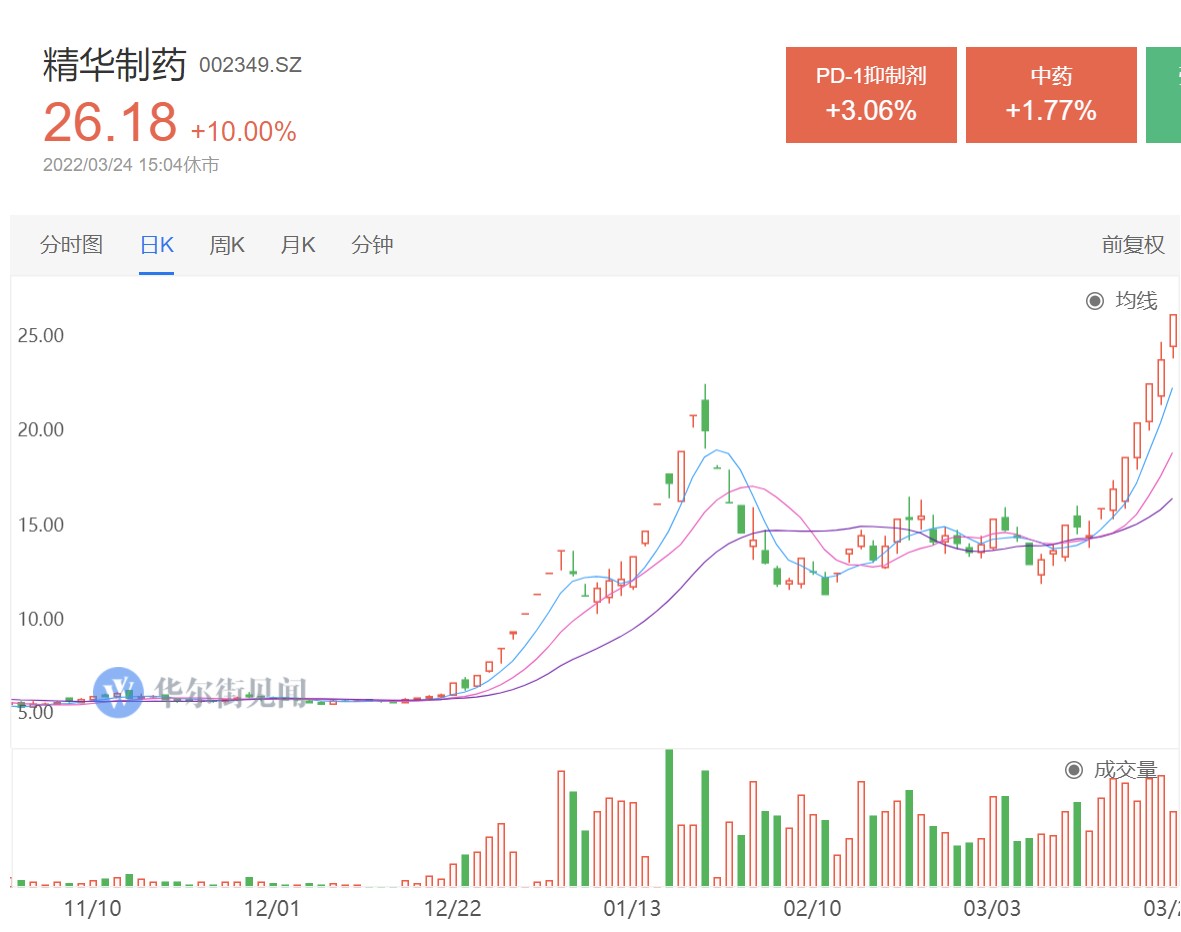
Task: Click the 华尔街见闻 watermark logo icon
Action: [x=118, y=692]
